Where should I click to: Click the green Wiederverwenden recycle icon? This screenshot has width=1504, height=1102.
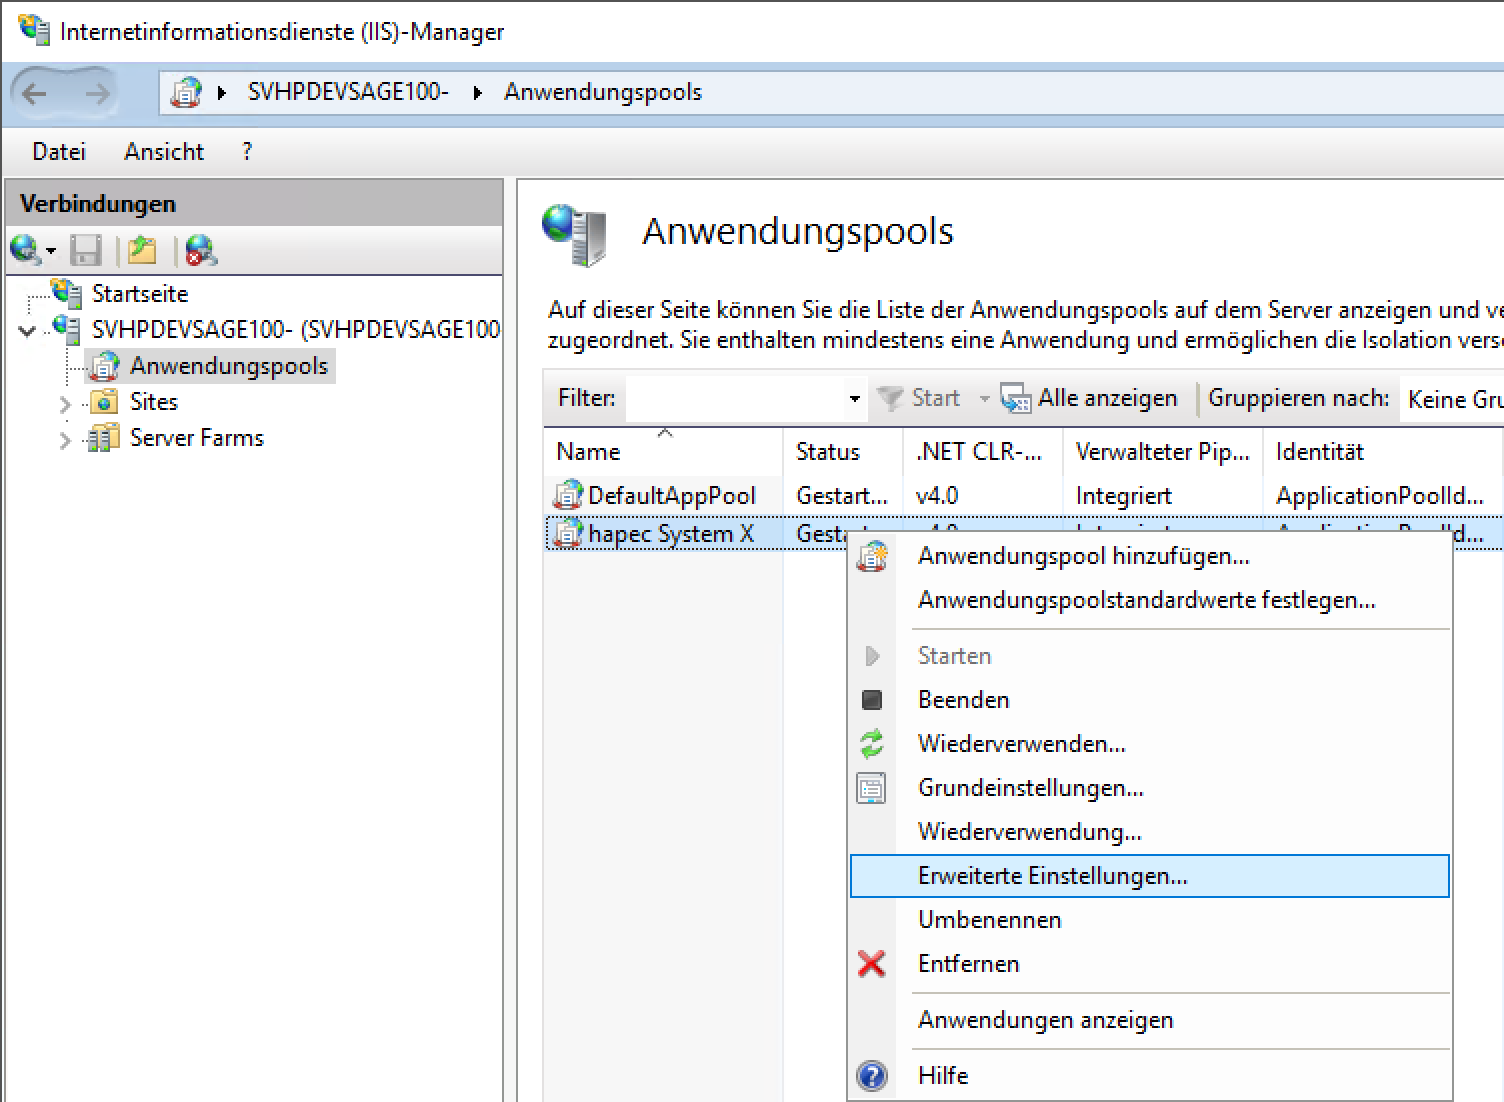coord(871,744)
